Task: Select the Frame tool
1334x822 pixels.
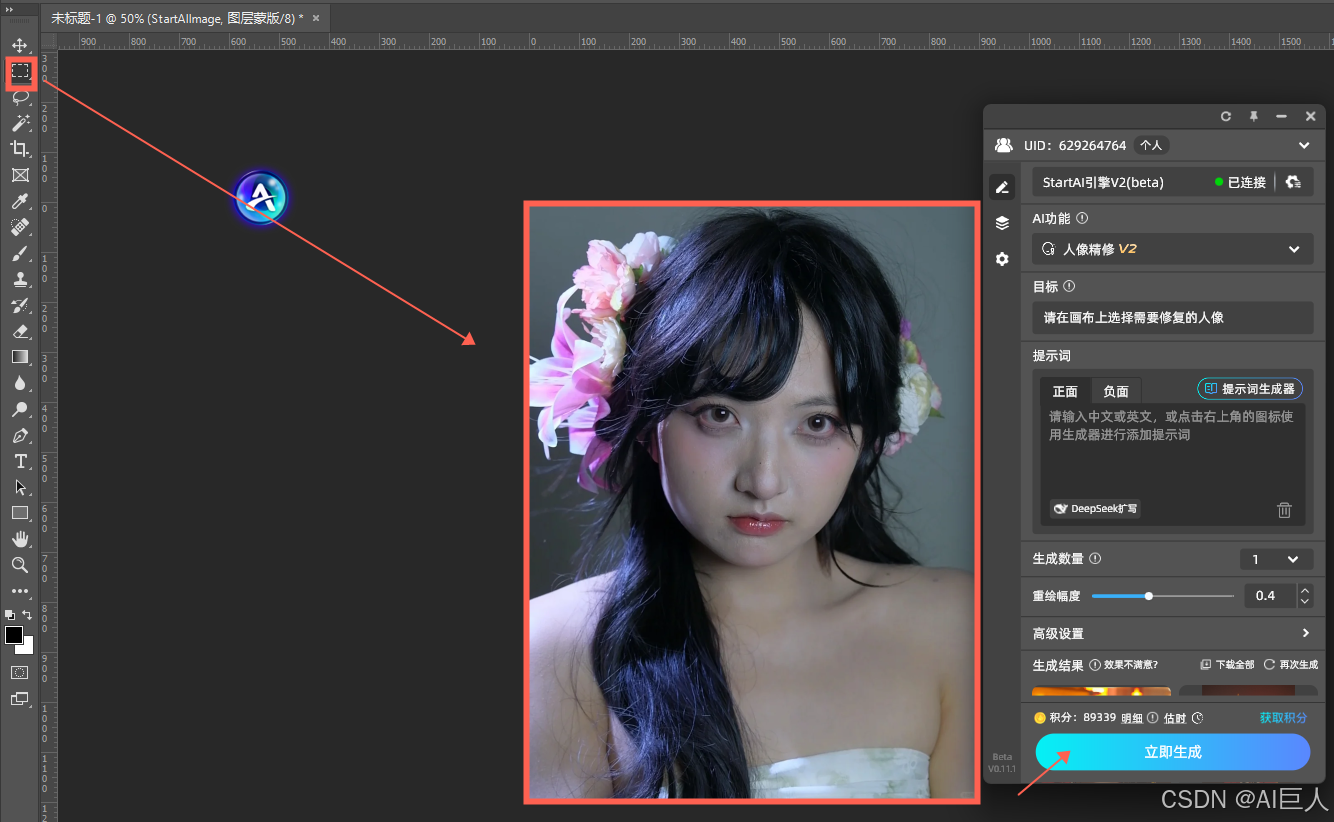Action: pyautogui.click(x=20, y=175)
